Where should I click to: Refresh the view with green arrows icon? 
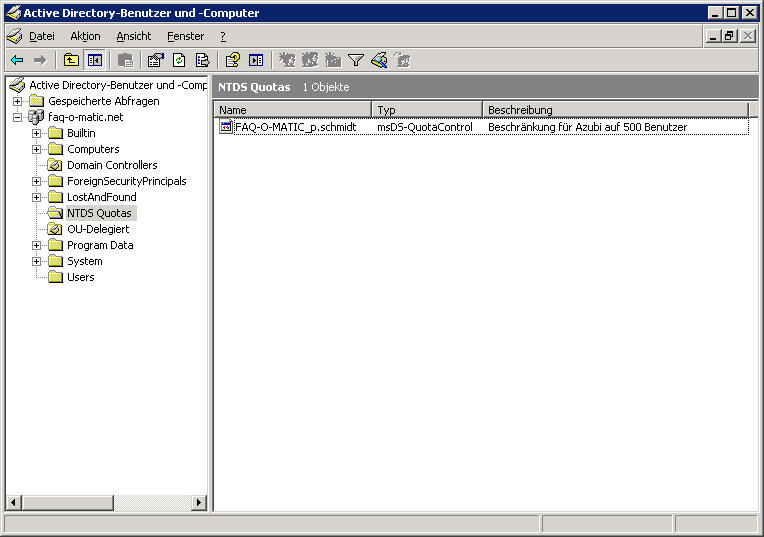click(x=179, y=60)
